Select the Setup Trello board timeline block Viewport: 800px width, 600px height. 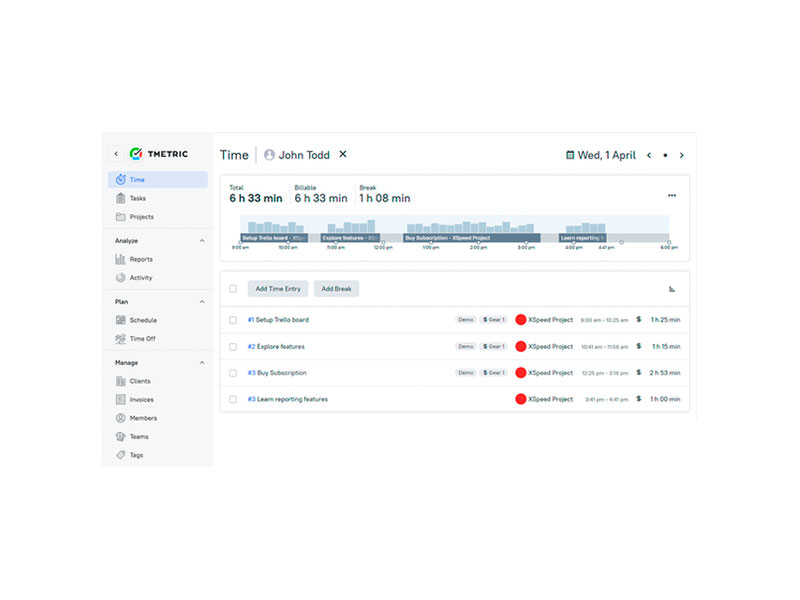point(274,238)
